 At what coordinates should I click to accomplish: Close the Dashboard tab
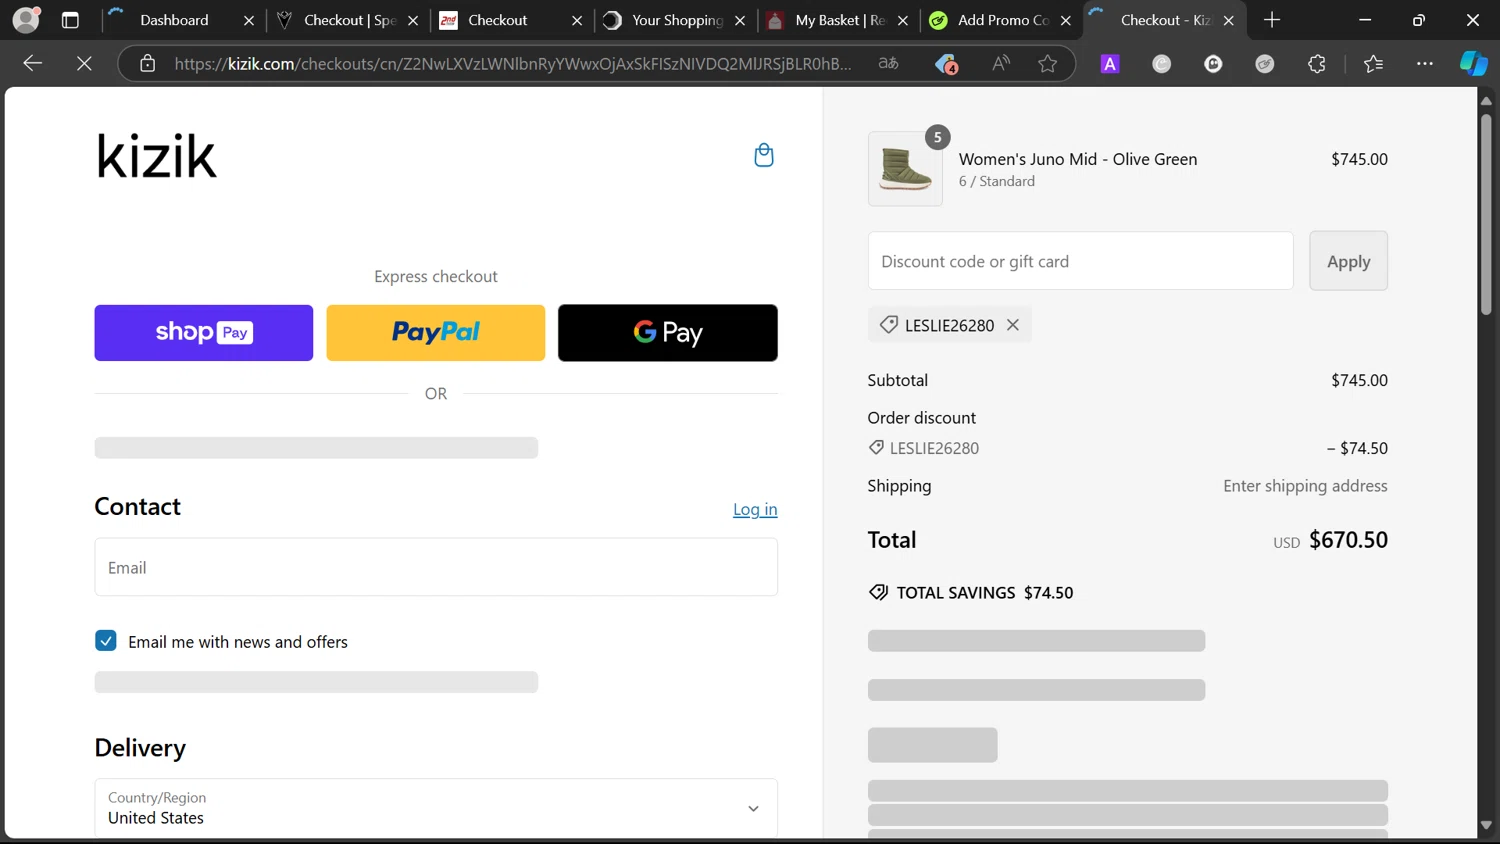click(249, 20)
